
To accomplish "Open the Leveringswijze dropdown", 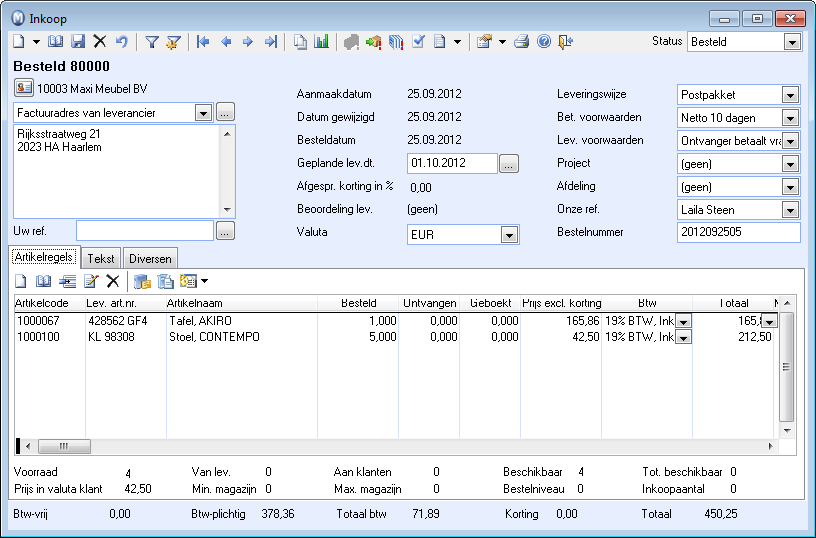I will tap(790, 95).
